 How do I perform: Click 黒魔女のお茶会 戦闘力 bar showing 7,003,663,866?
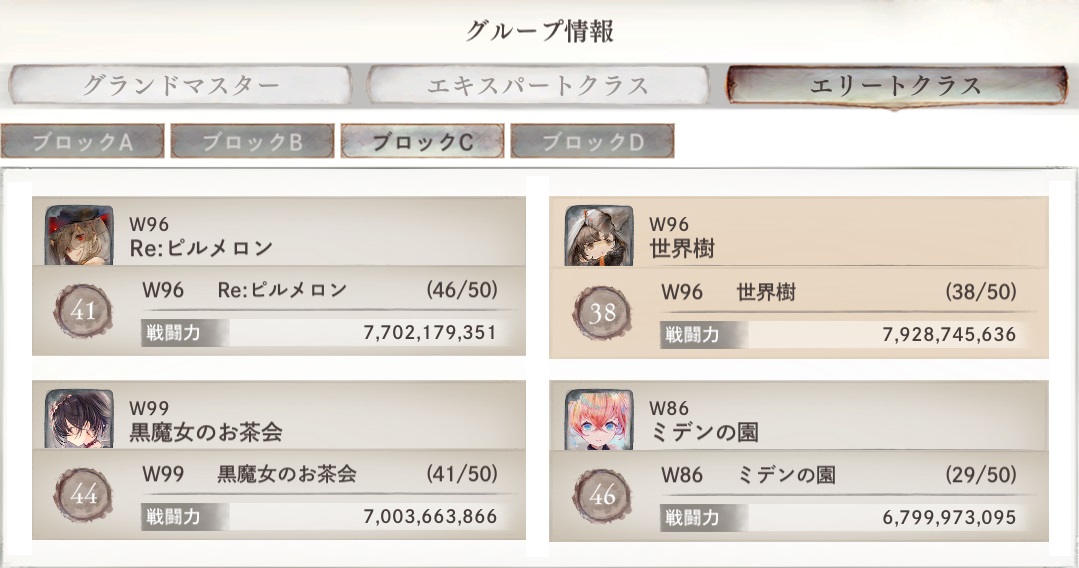point(320,517)
